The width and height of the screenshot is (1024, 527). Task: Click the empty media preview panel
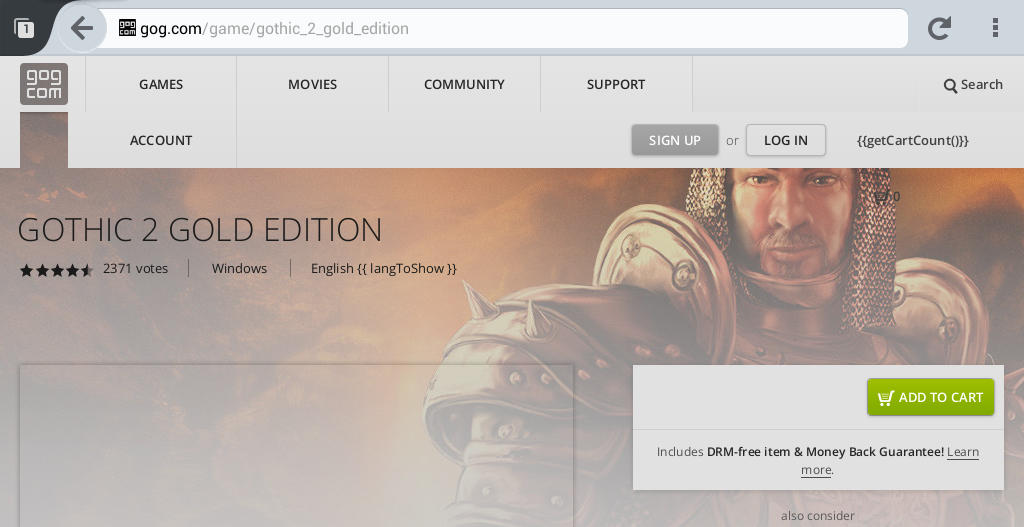tap(296, 446)
